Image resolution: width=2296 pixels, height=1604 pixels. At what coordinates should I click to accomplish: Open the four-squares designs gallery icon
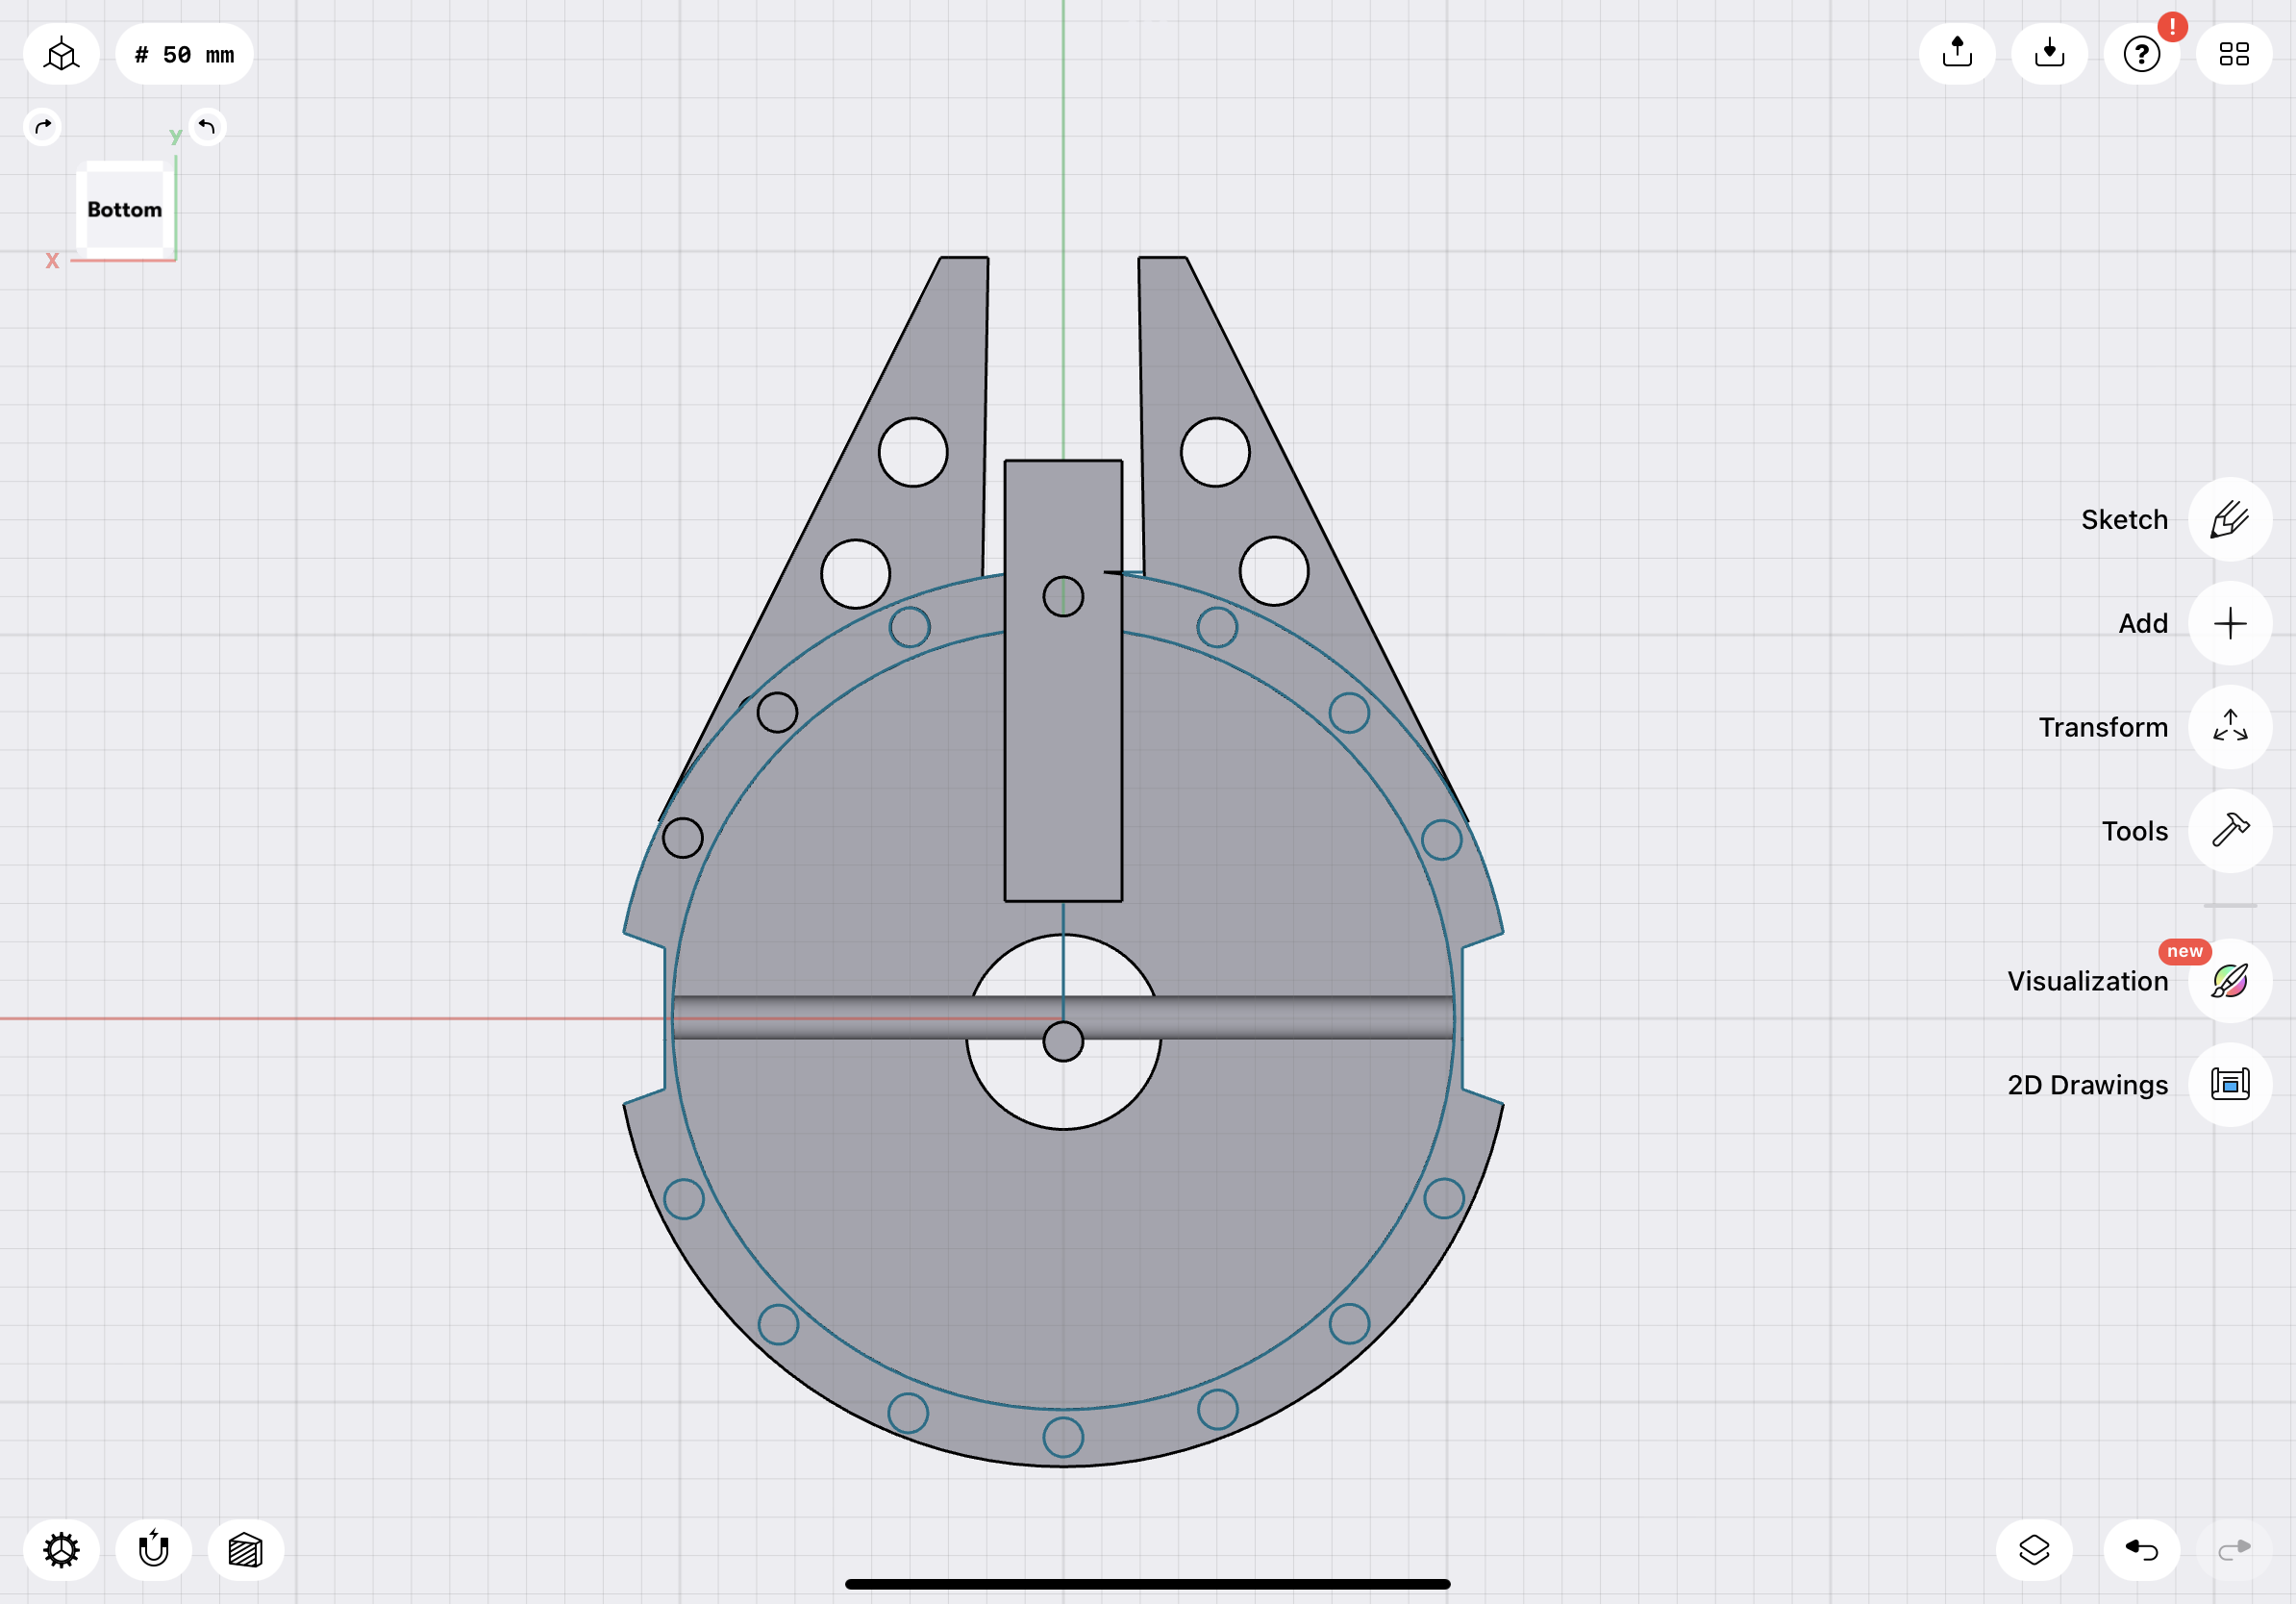pos(2234,54)
